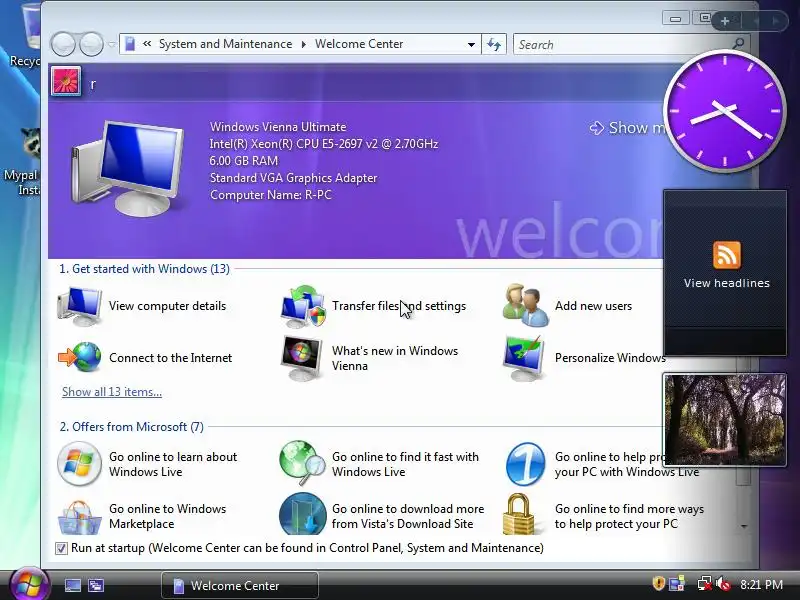800x600 pixels.
Task: Open Add new users item
Action: [567, 306]
